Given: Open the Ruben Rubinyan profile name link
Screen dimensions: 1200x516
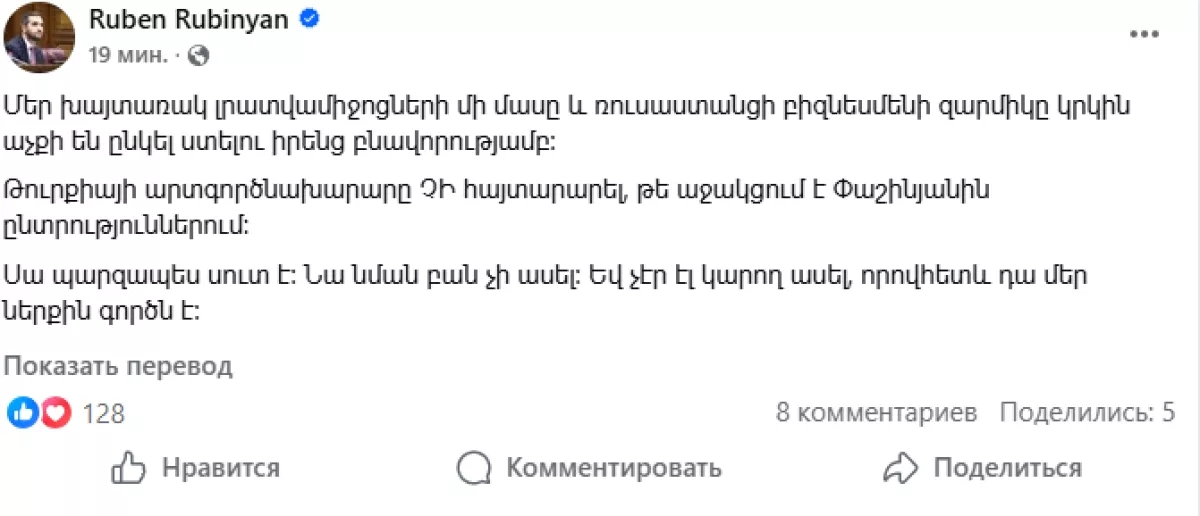Looking at the screenshot, I should [x=190, y=19].
